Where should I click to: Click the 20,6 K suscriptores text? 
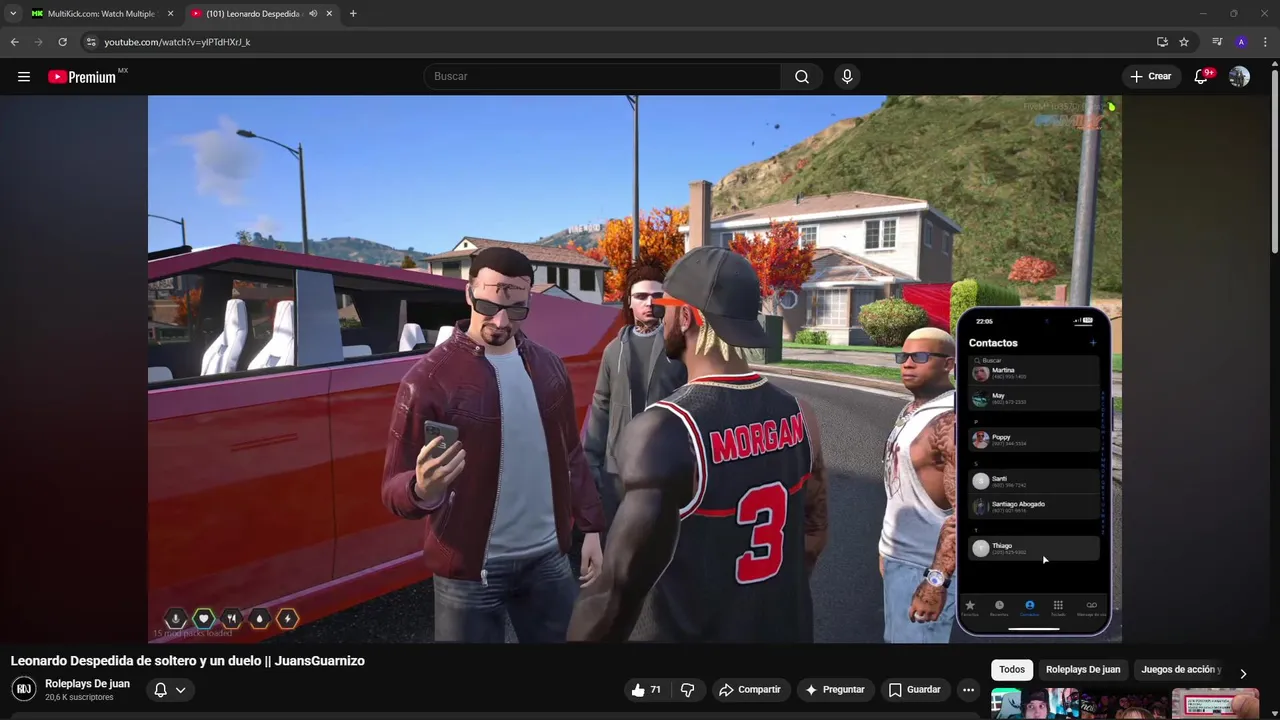coord(79,697)
